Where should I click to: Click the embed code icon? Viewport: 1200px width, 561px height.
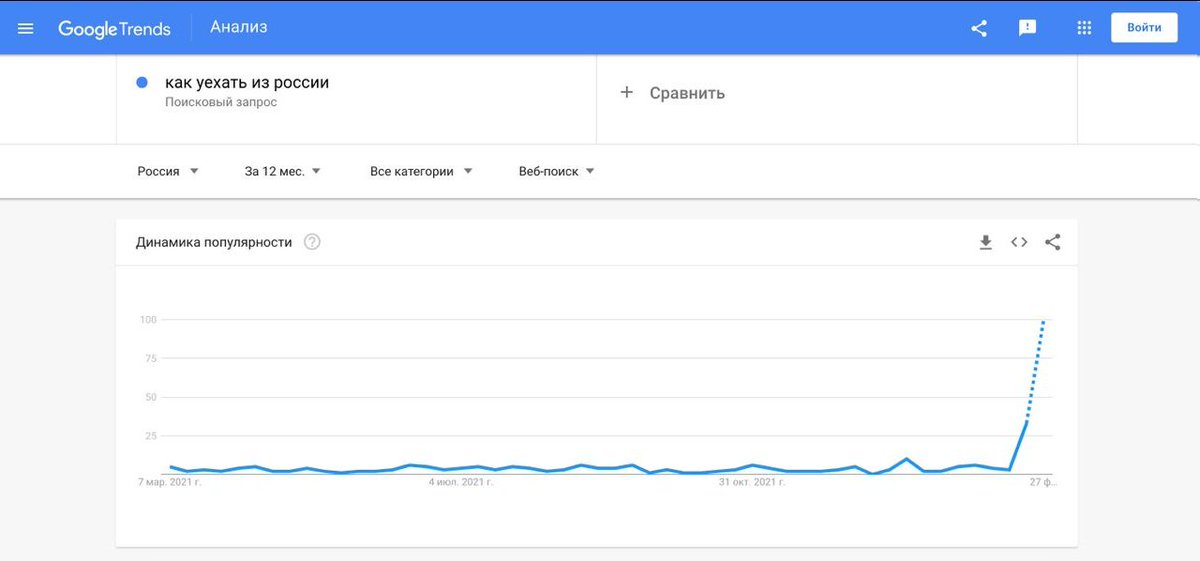click(x=1019, y=242)
